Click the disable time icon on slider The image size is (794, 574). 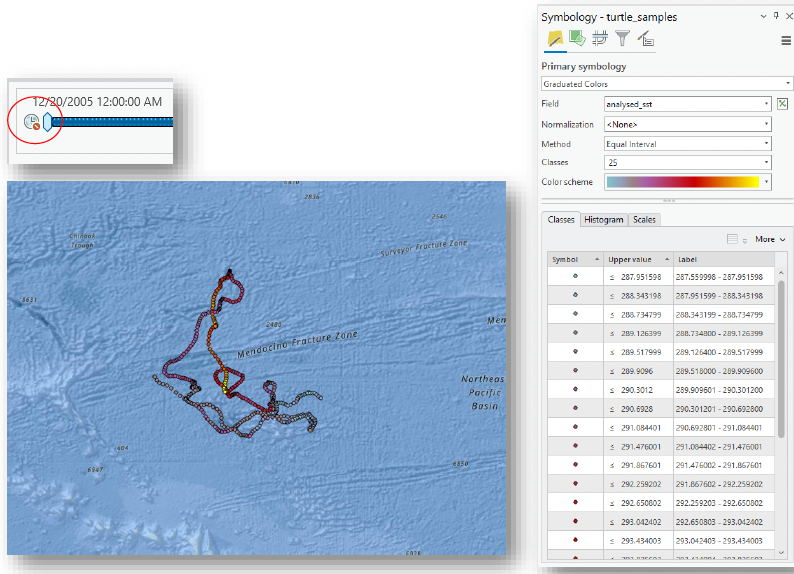[x=32, y=122]
